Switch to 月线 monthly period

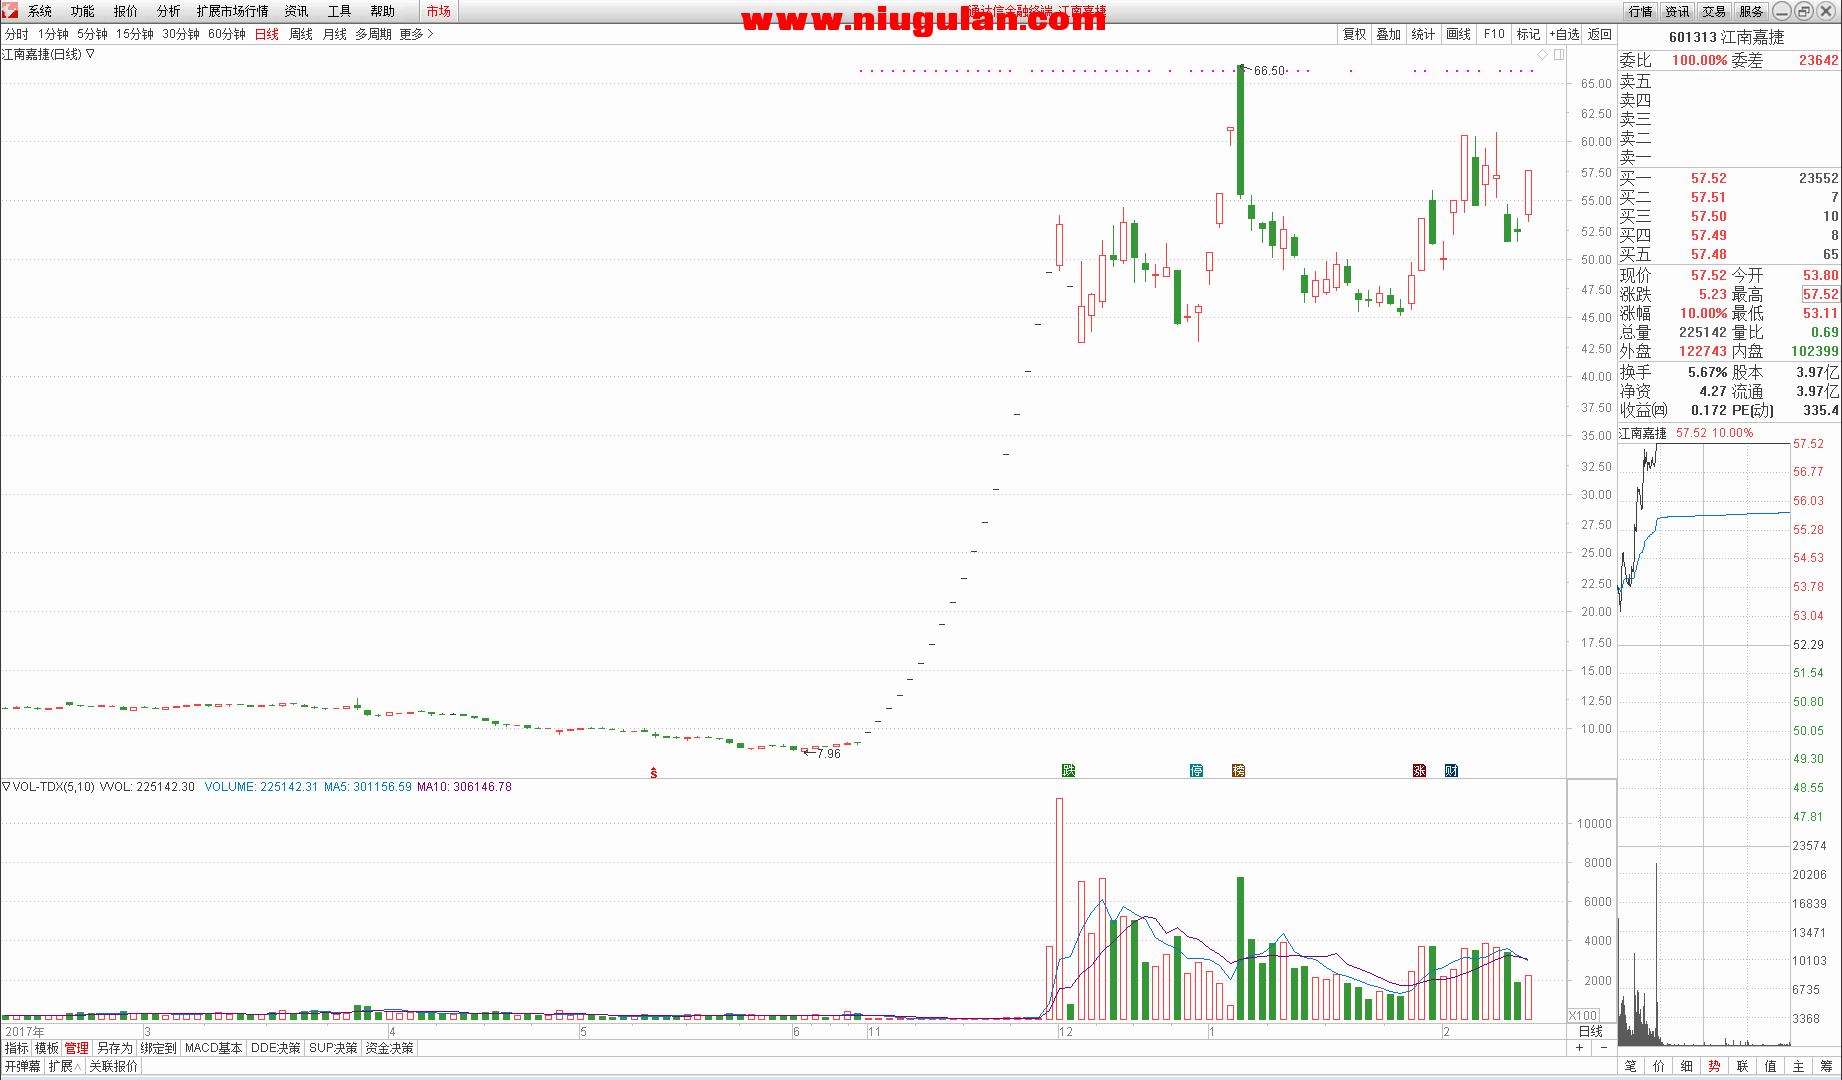(x=335, y=34)
